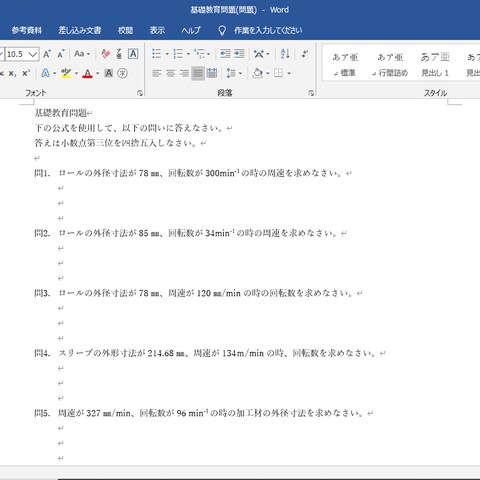Expand shading color dropdown arrow
Image resolution: width=480 pixels, height=480 pixels.
(x=267, y=73)
